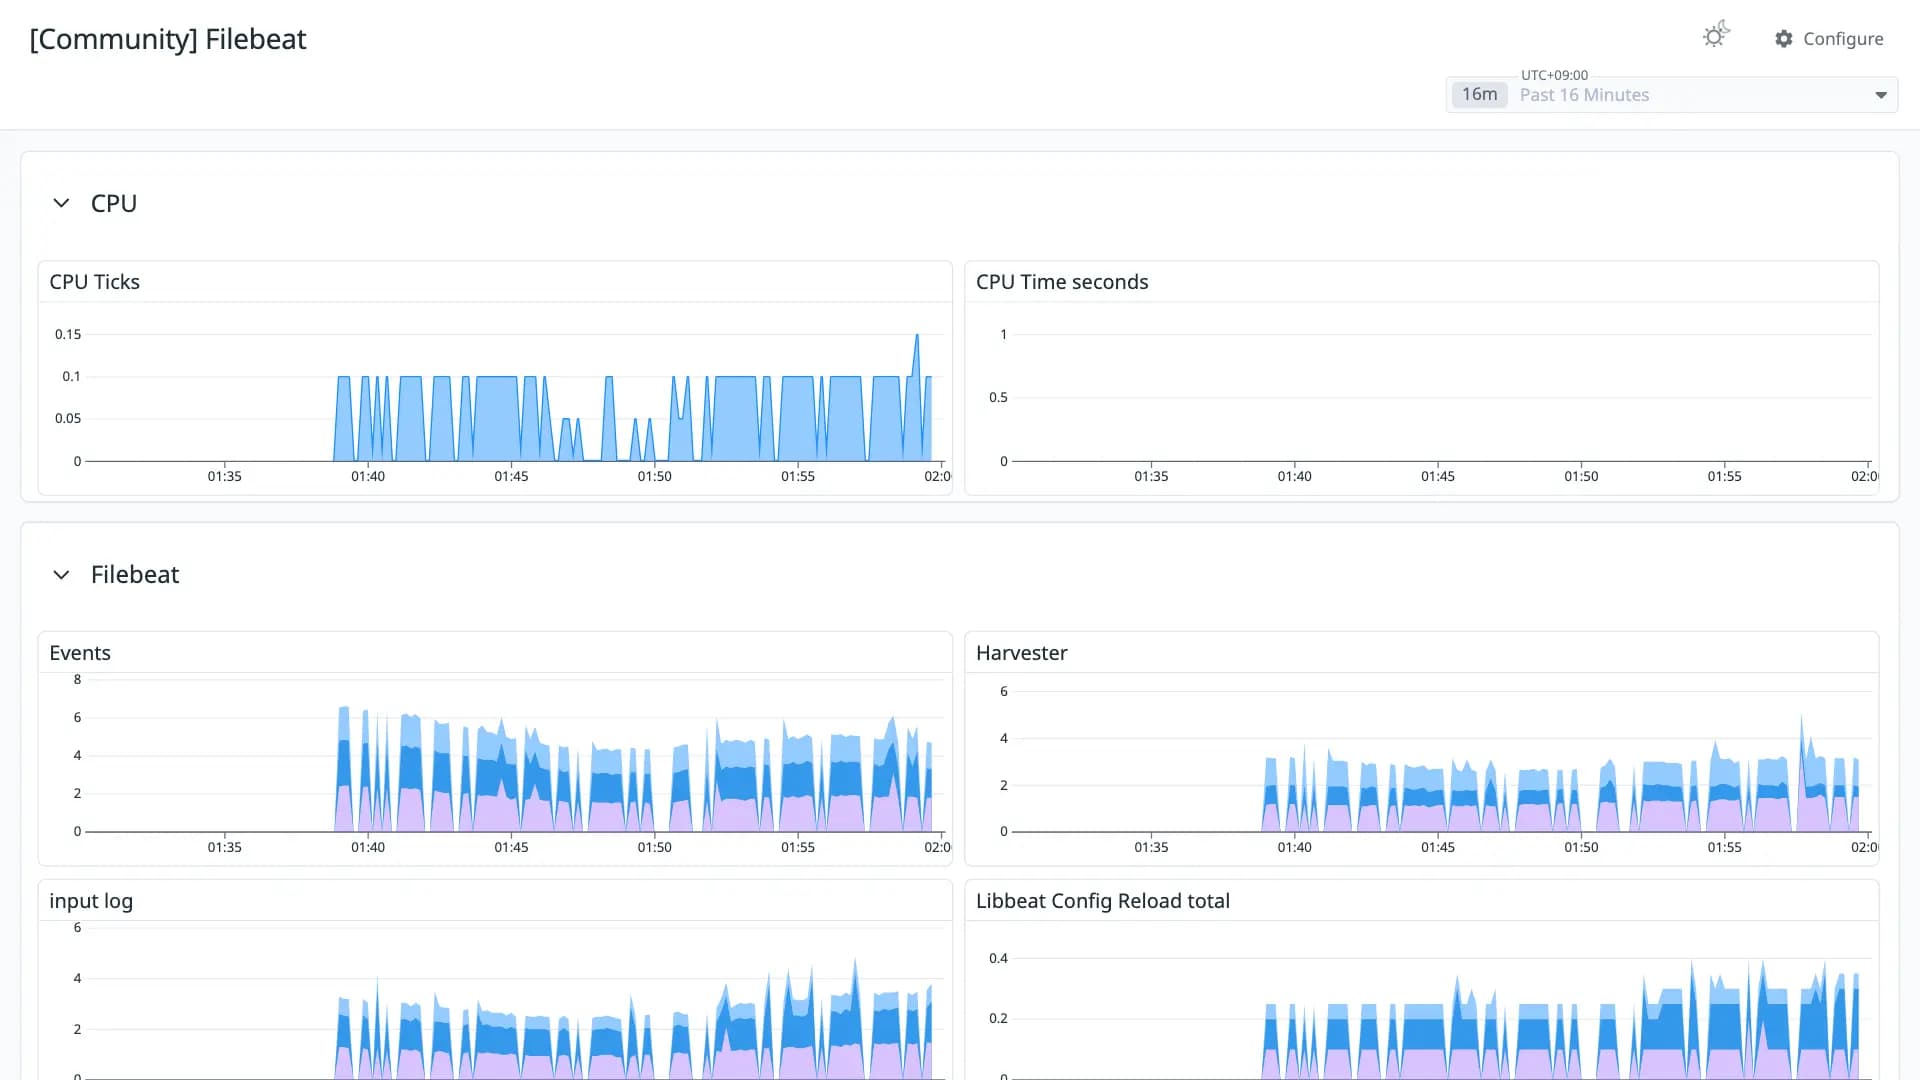1920x1080 pixels.
Task: Click the UTC+09:00 timezone label
Action: 1554,75
